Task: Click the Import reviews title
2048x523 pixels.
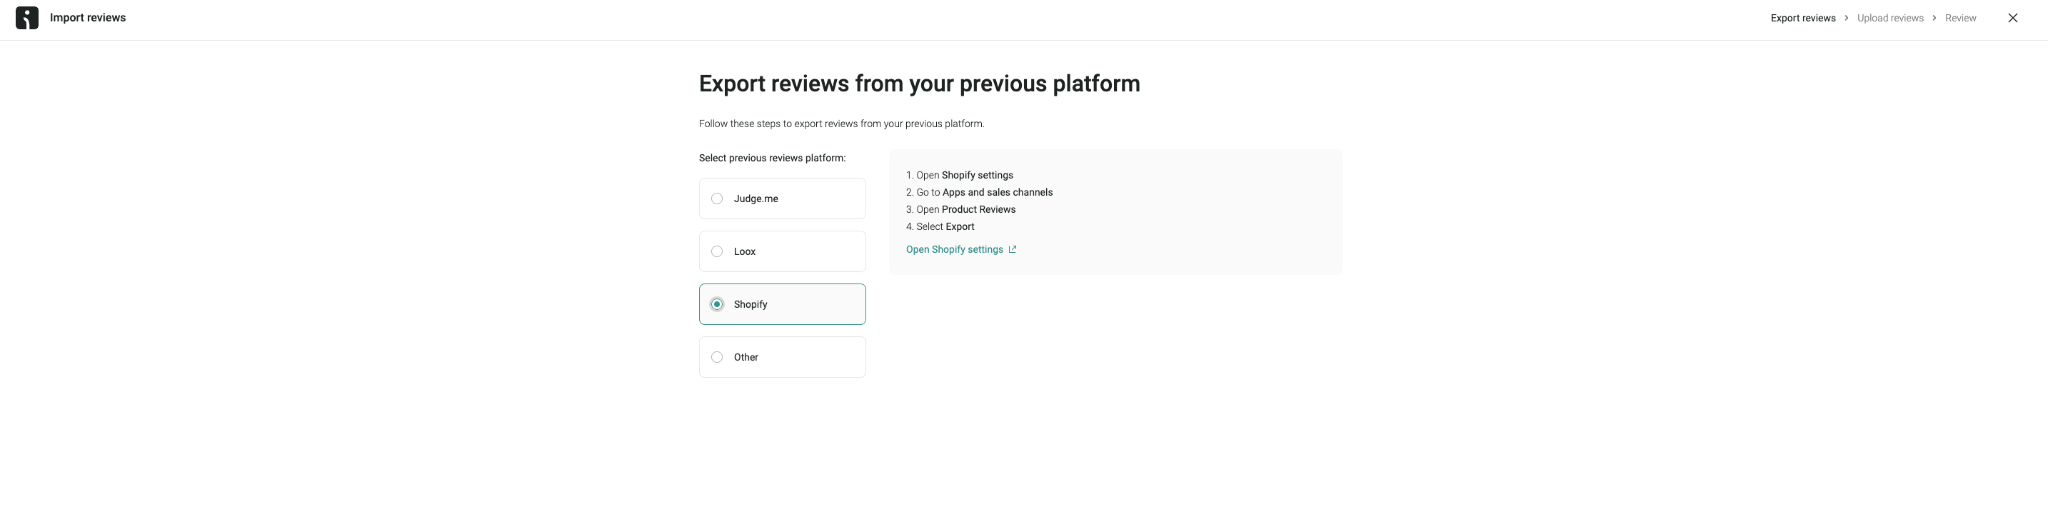Action: click(88, 18)
